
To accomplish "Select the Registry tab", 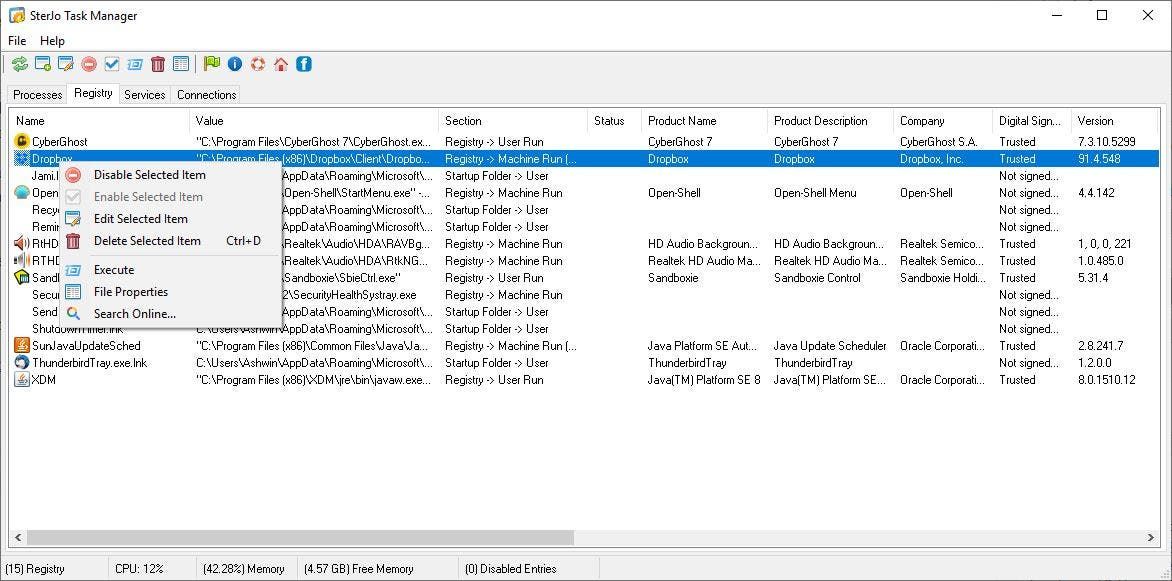I will [93, 93].
